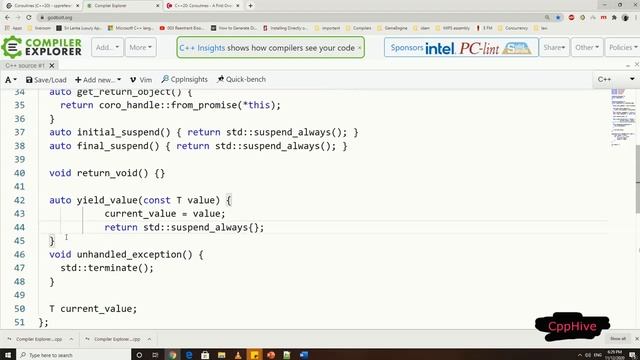Screen dimensions: 640x360
Task: Go back in the browser
Action: coord(7,18)
